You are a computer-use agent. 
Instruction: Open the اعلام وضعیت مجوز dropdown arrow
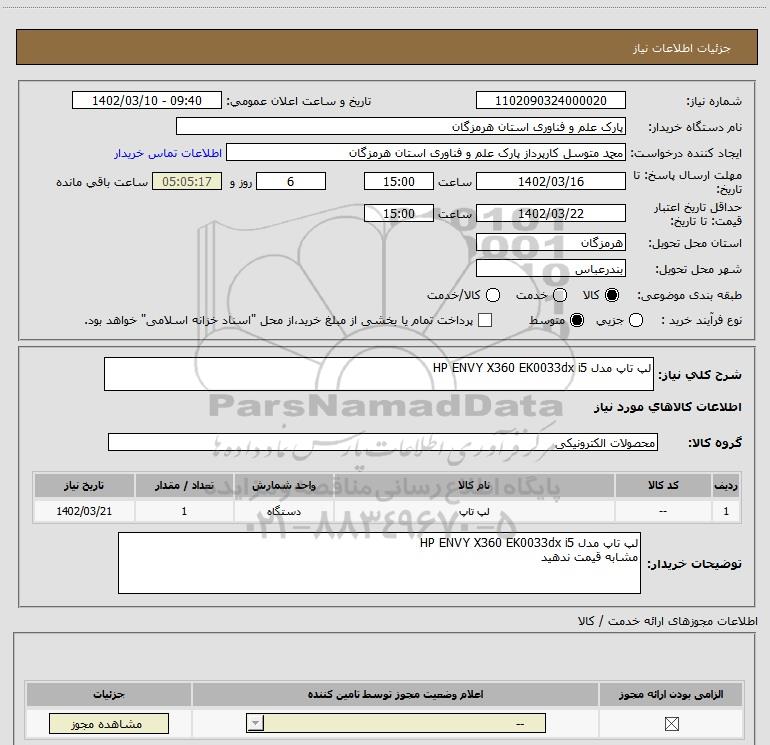point(255,723)
